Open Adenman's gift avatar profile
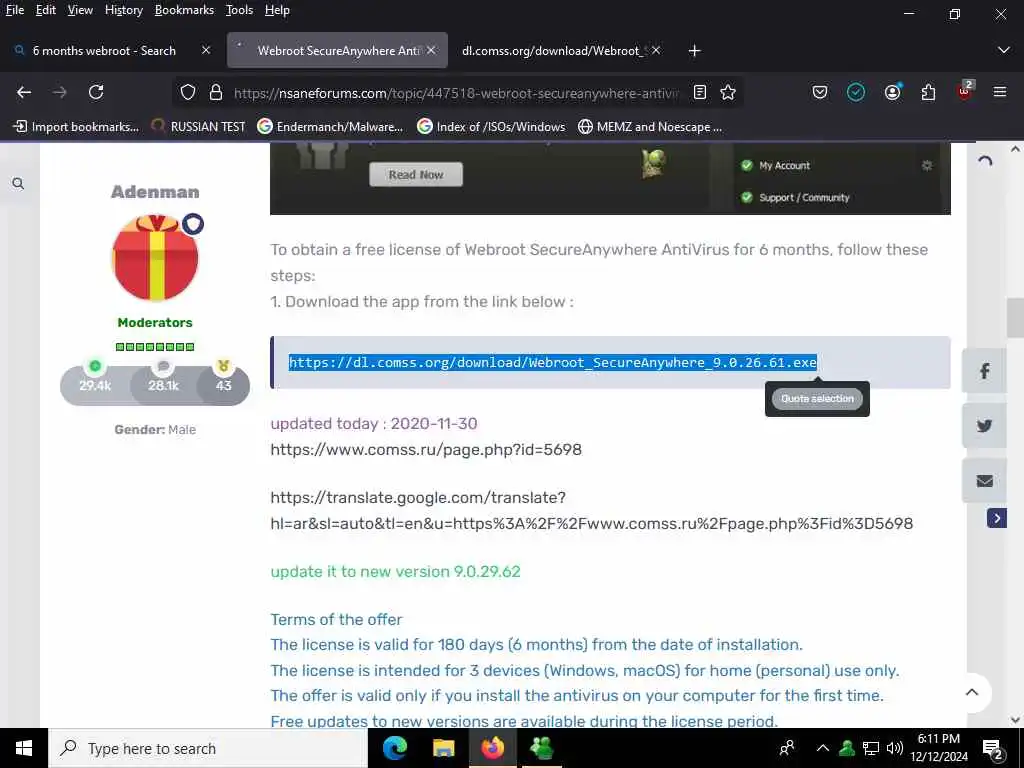Screen dimensions: 1024x768 click(x=155, y=258)
